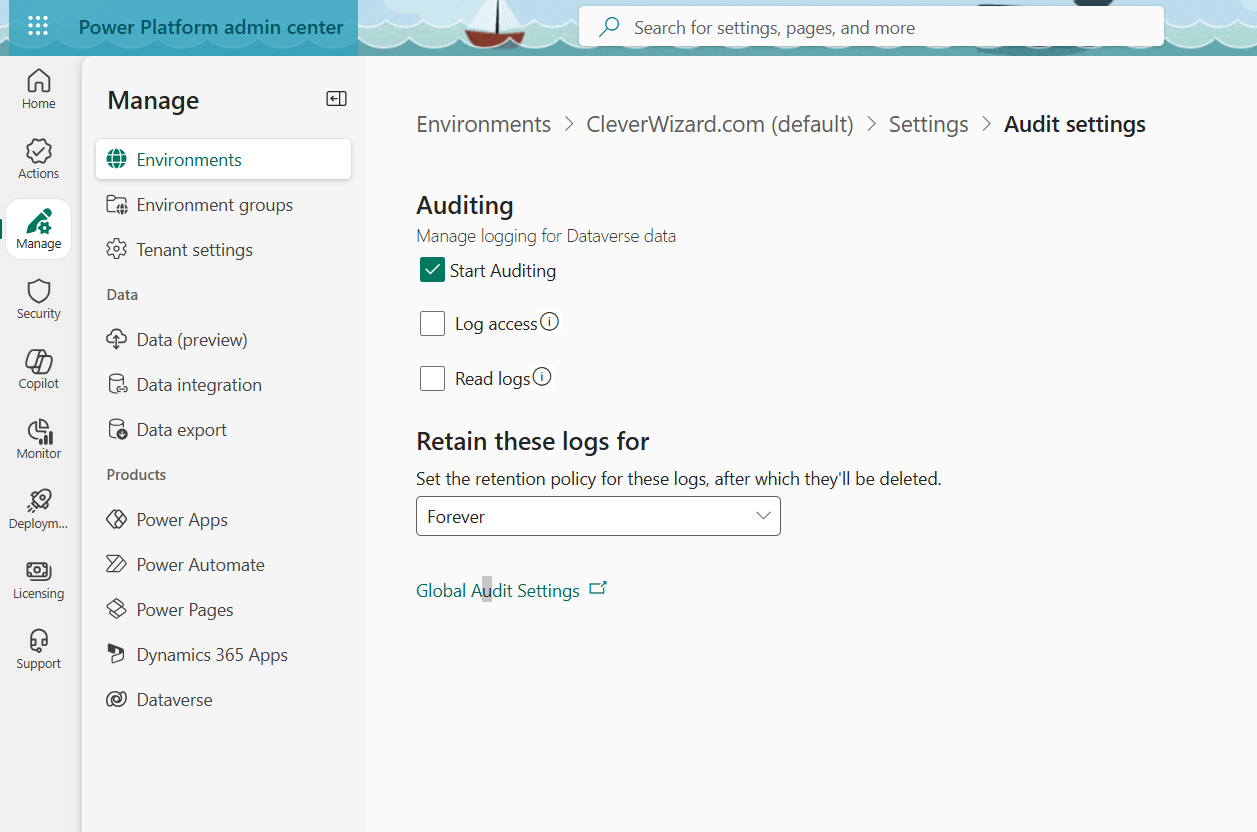
Task: Open the Deployment rocket icon
Action: 39,501
